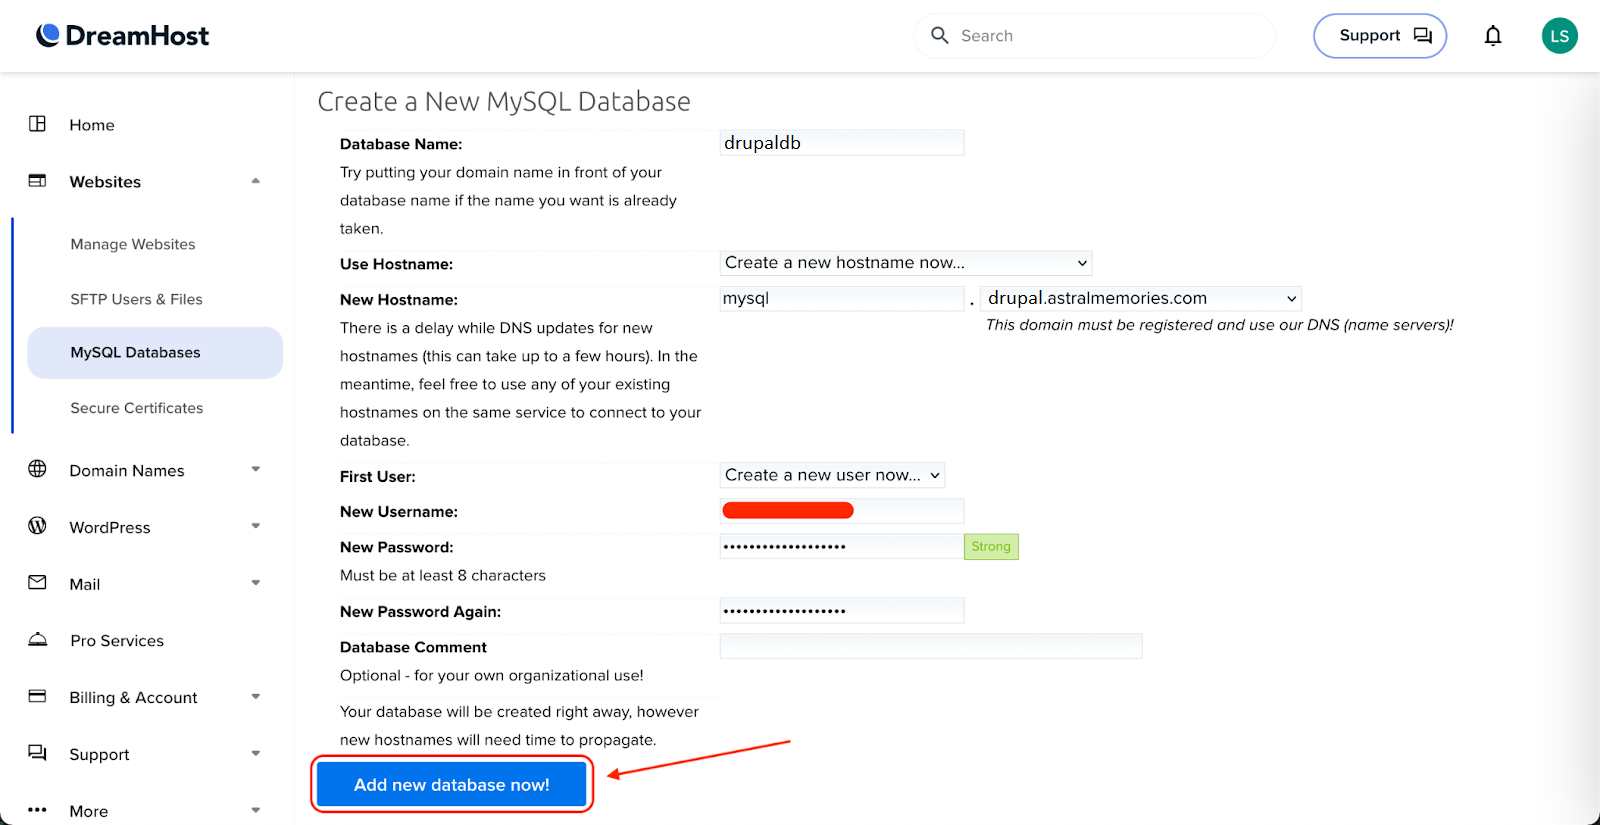Open the hostname domain dropdown
The image size is (1600, 825).
click(x=1141, y=298)
